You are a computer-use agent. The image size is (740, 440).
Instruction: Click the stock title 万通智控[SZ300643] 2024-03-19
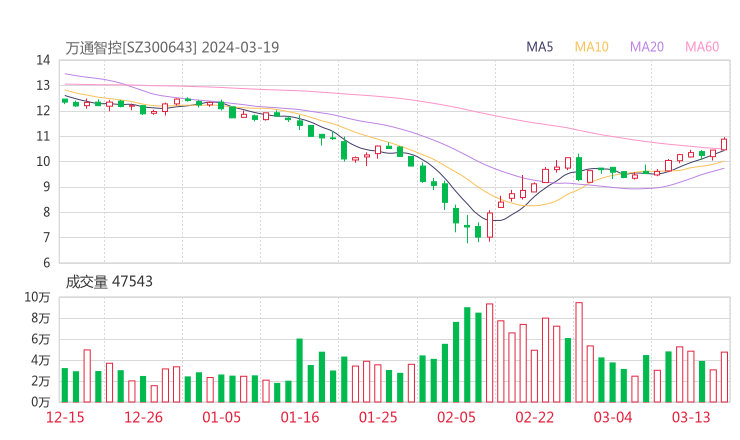(172, 47)
